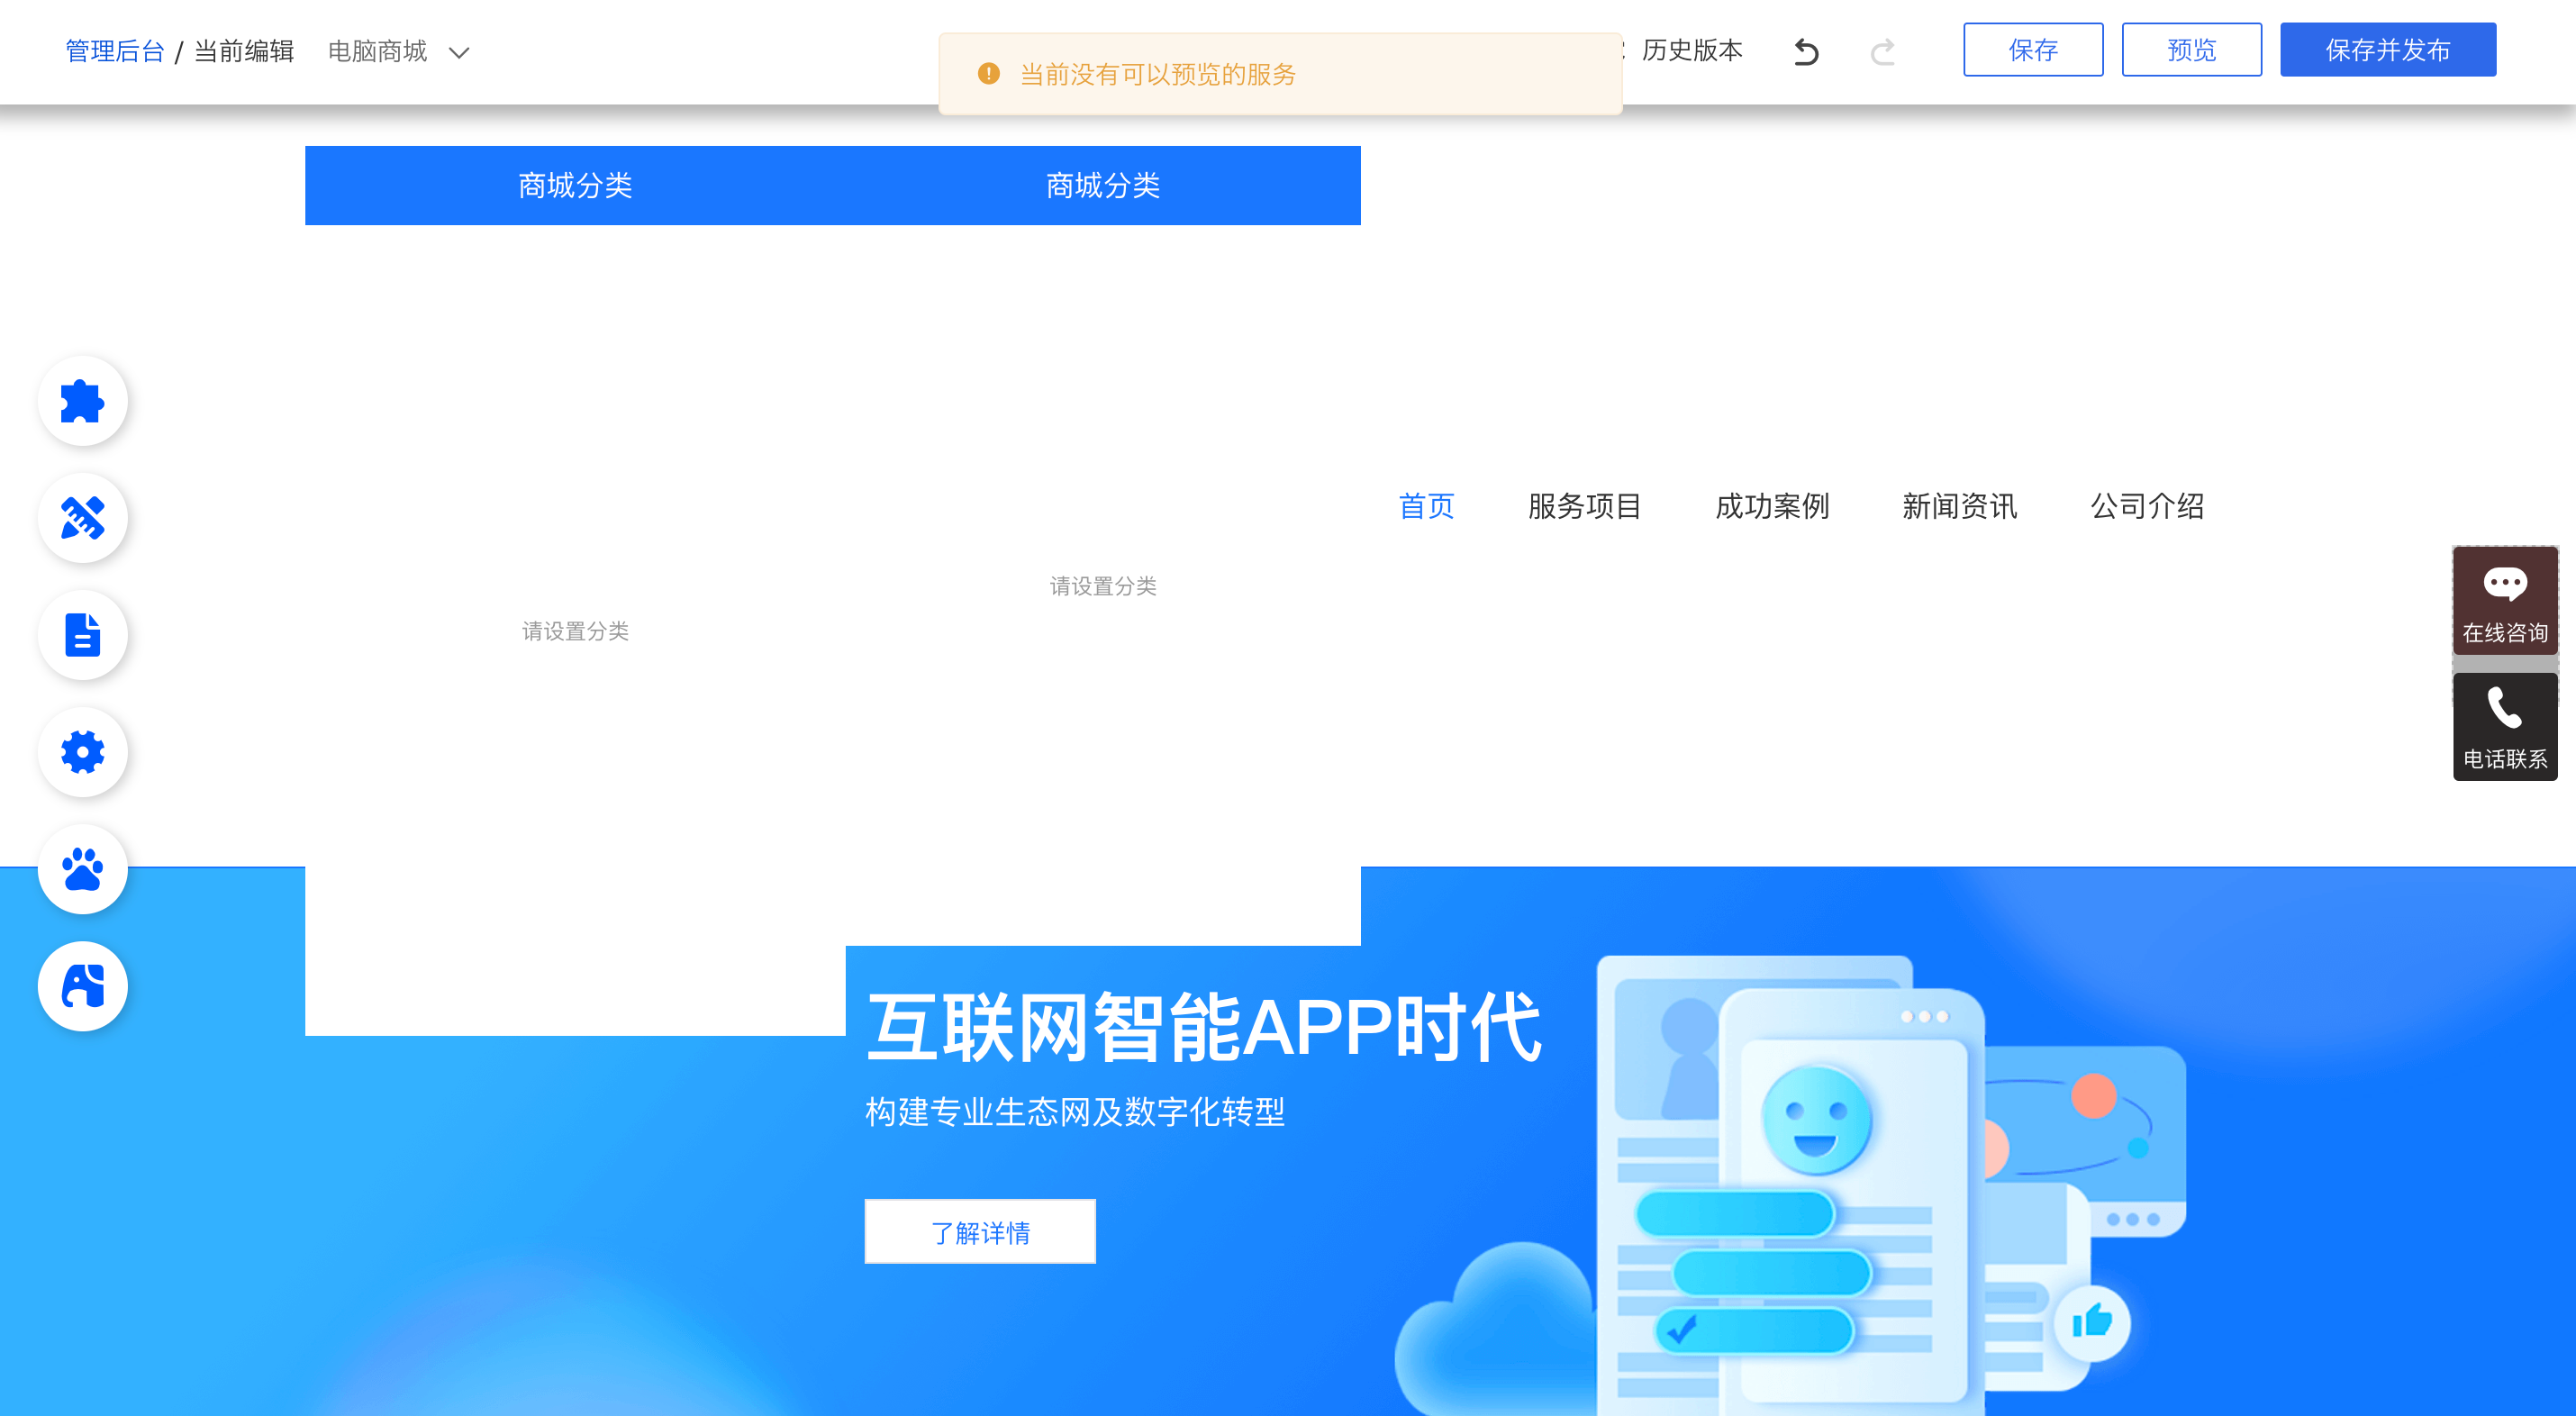Click 构建专业生态网及数字化转型 subtitle text

[1075, 1112]
